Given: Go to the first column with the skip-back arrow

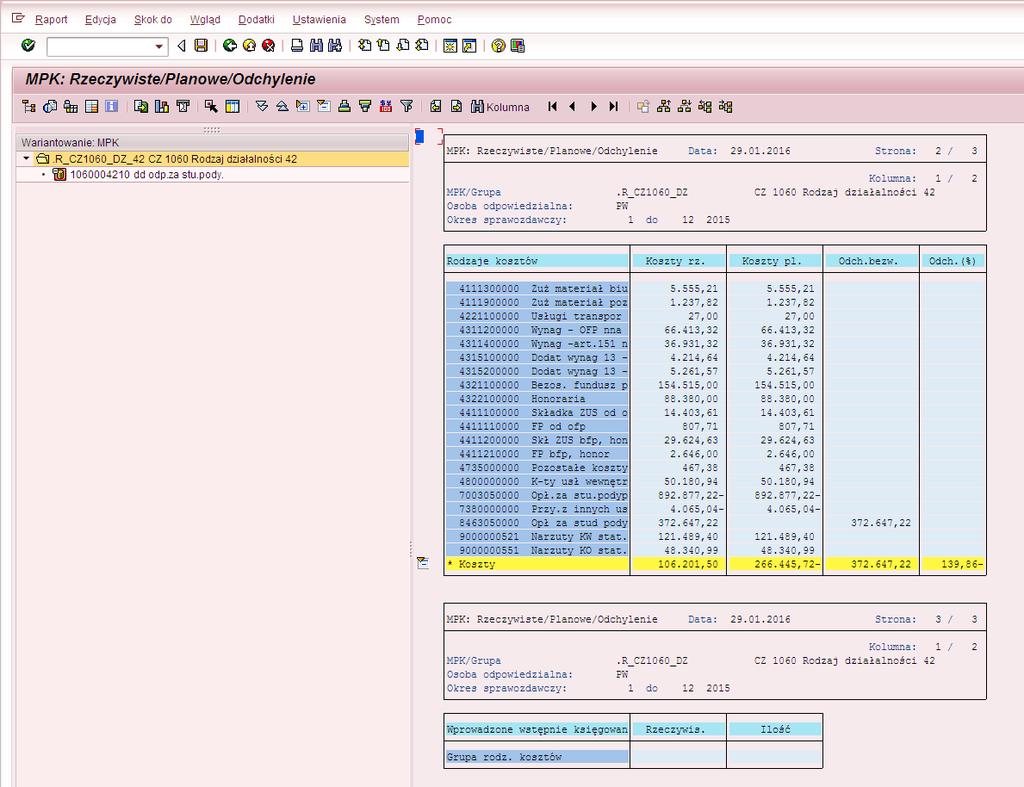Looking at the screenshot, I should [552, 106].
